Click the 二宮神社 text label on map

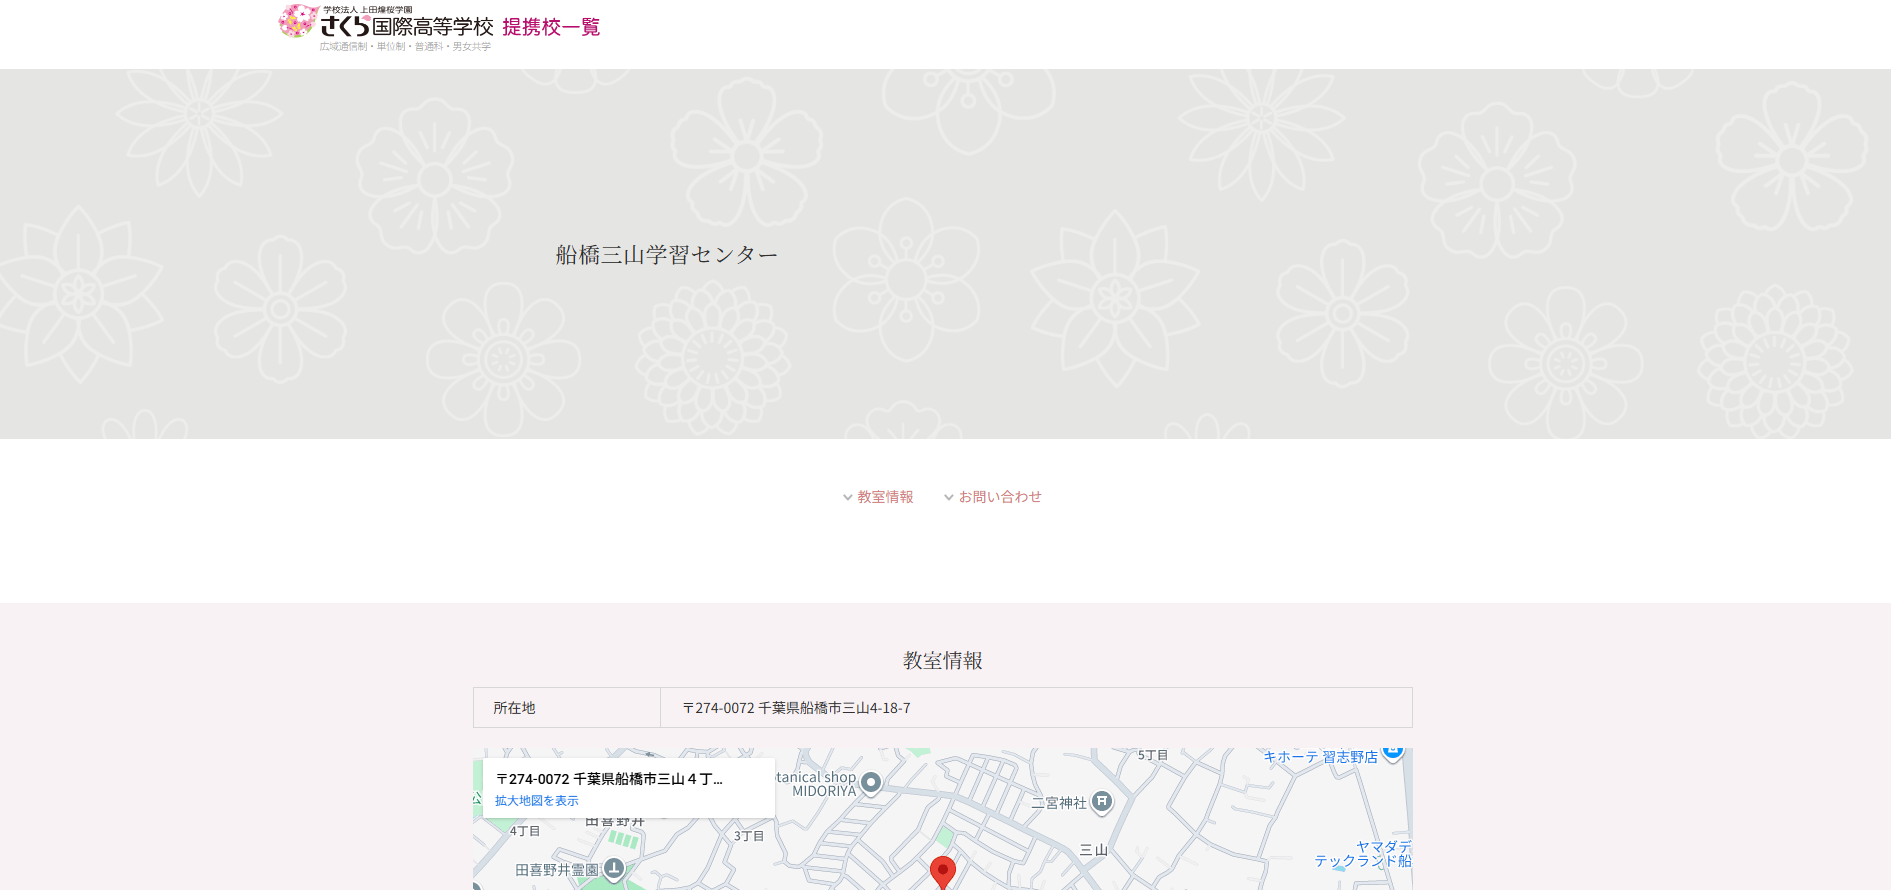point(1059,803)
